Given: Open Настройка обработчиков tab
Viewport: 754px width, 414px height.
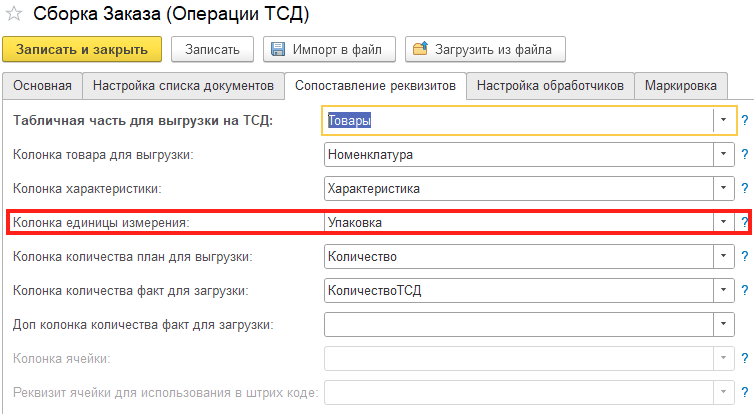Looking at the screenshot, I should (550, 86).
